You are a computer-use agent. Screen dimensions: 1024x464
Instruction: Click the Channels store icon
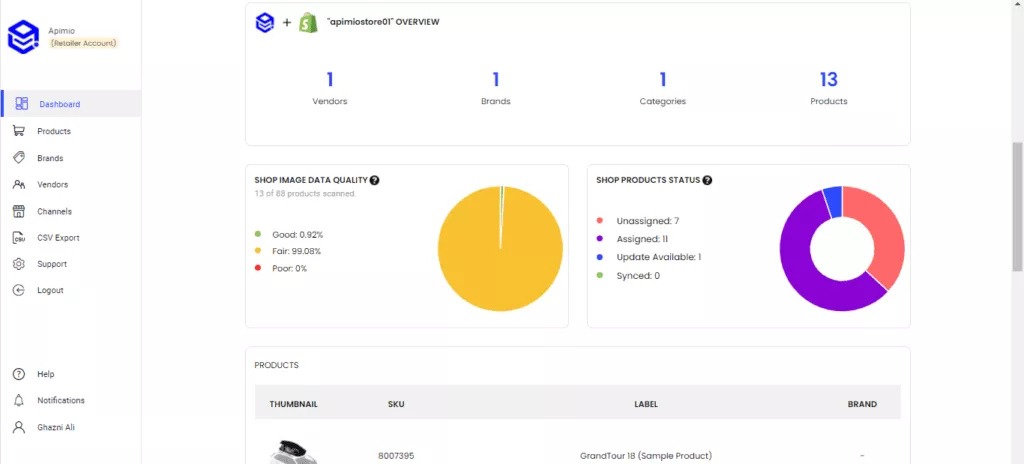pos(18,211)
